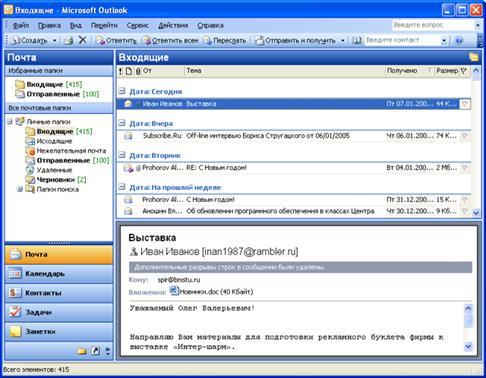Toggle flag on Prohorov С Новым годом! message
This screenshot has width=486, height=378.
pos(465,200)
